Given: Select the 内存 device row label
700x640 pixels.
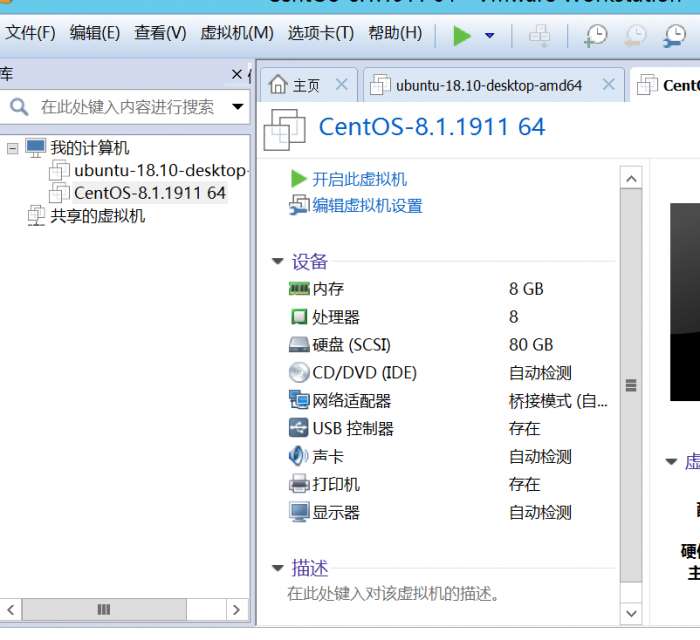Looking at the screenshot, I should tap(328, 289).
